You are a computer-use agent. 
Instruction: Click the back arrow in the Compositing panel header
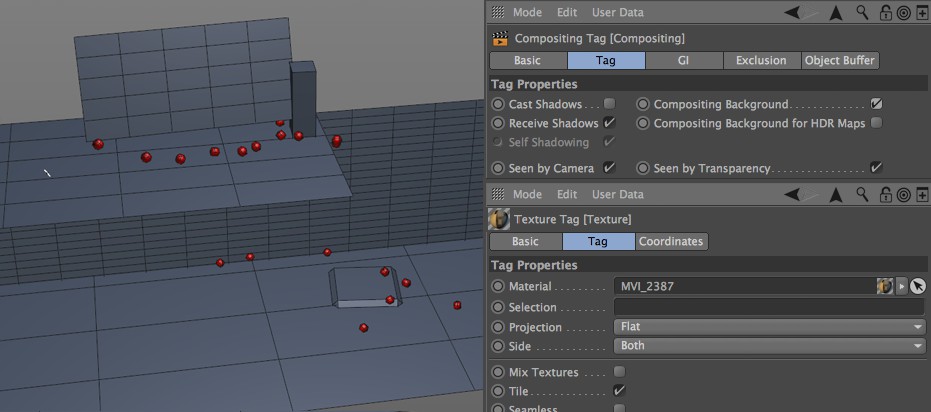[794, 13]
